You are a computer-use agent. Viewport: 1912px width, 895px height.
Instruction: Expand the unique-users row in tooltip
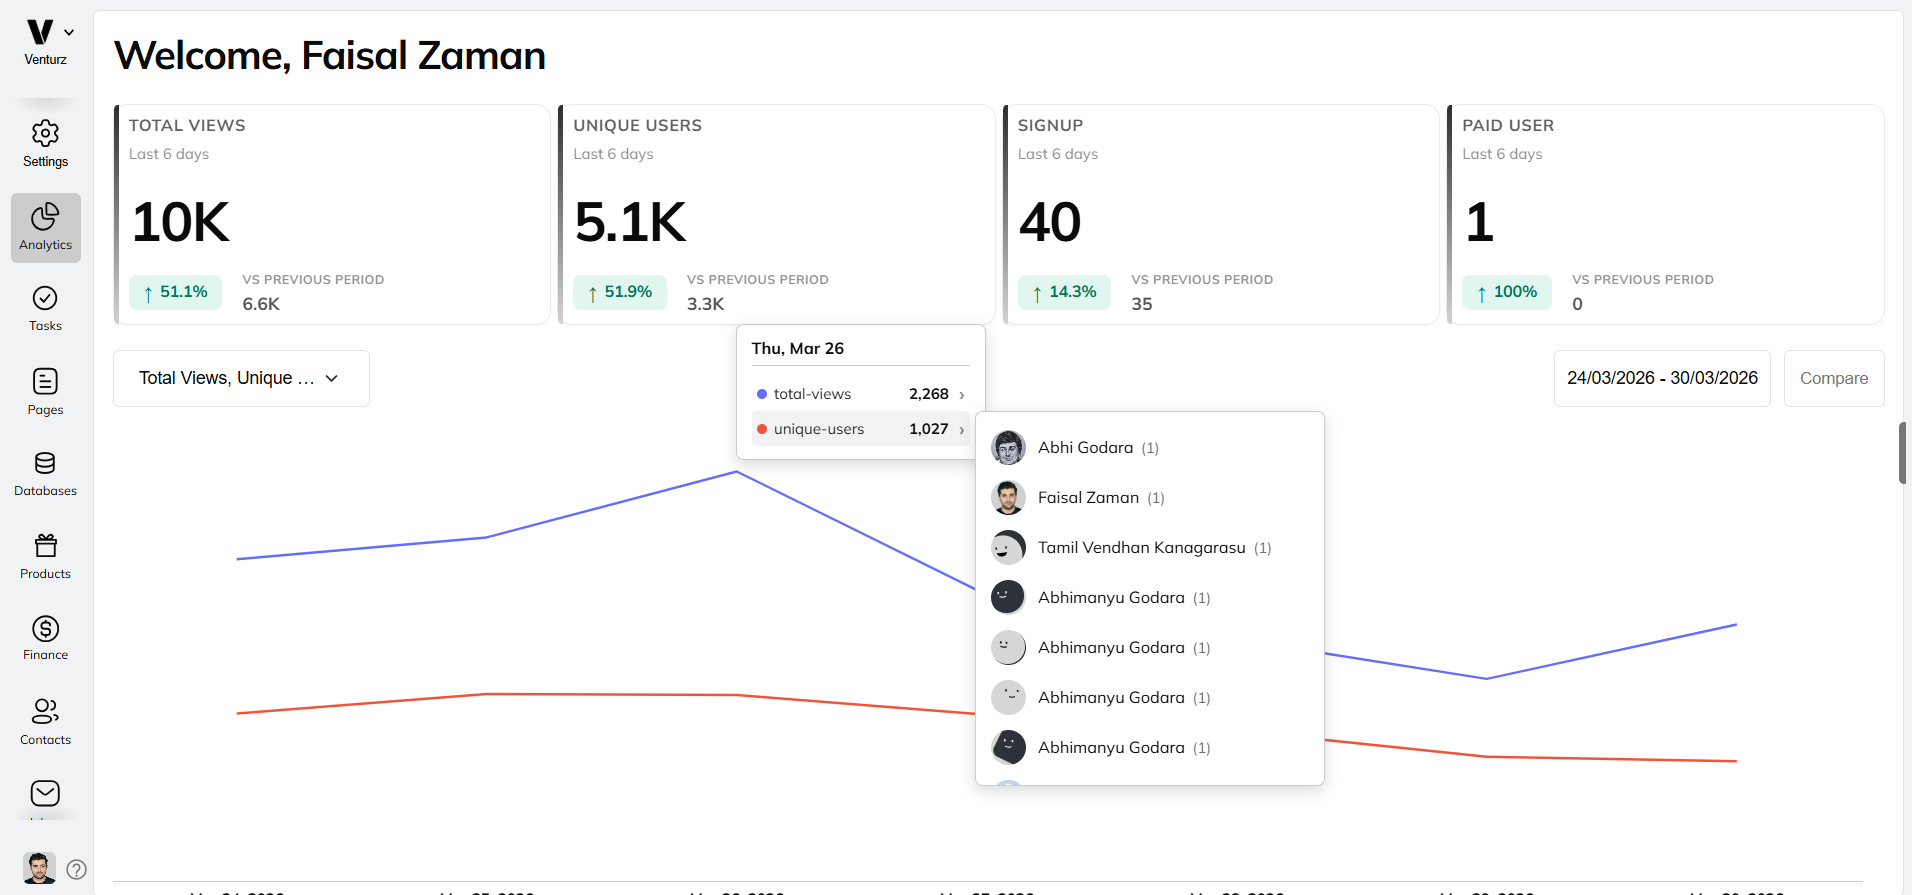point(860,429)
